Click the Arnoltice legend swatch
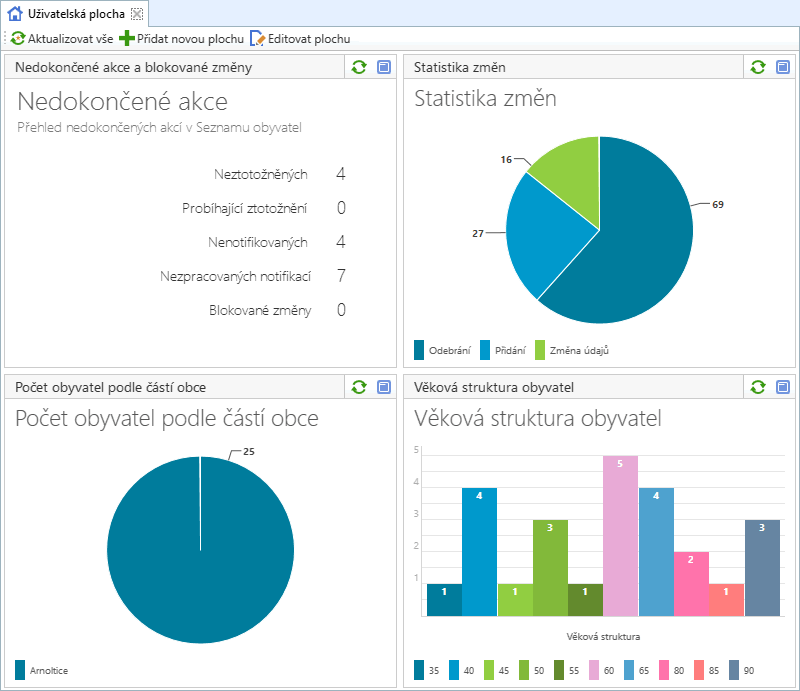The height and width of the screenshot is (691, 800). click(20, 669)
